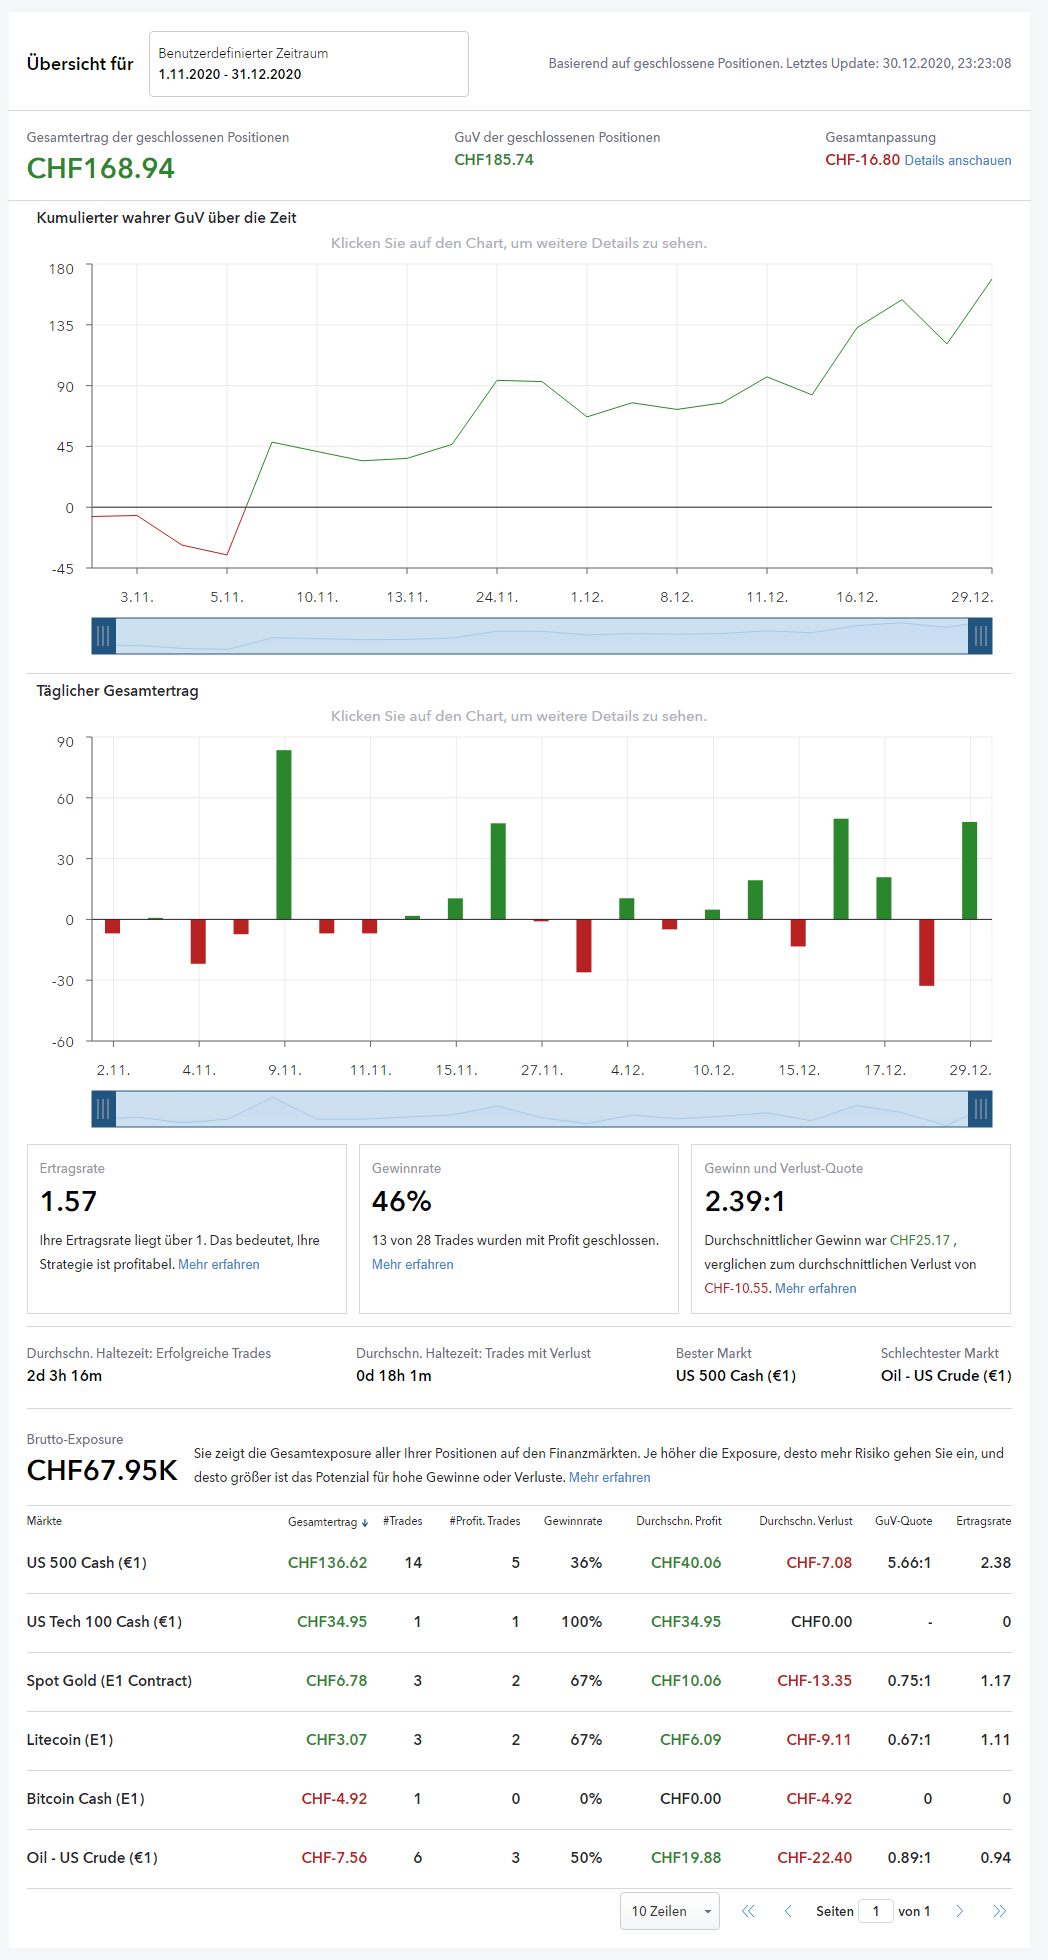Click the Gesamtertrag sort arrow icon

(x=365, y=1523)
